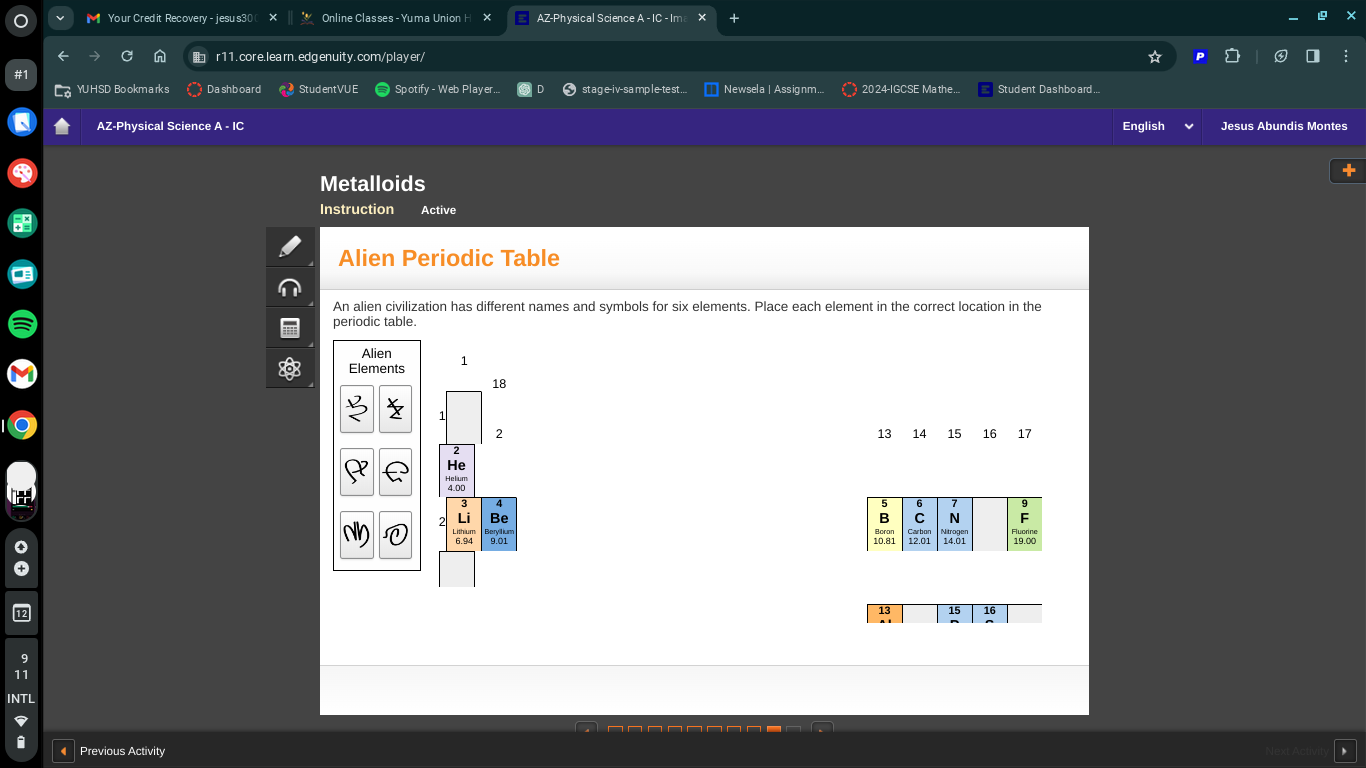Open Spotify from the left dock
Image resolution: width=1366 pixels, height=768 pixels.
tap(21, 324)
